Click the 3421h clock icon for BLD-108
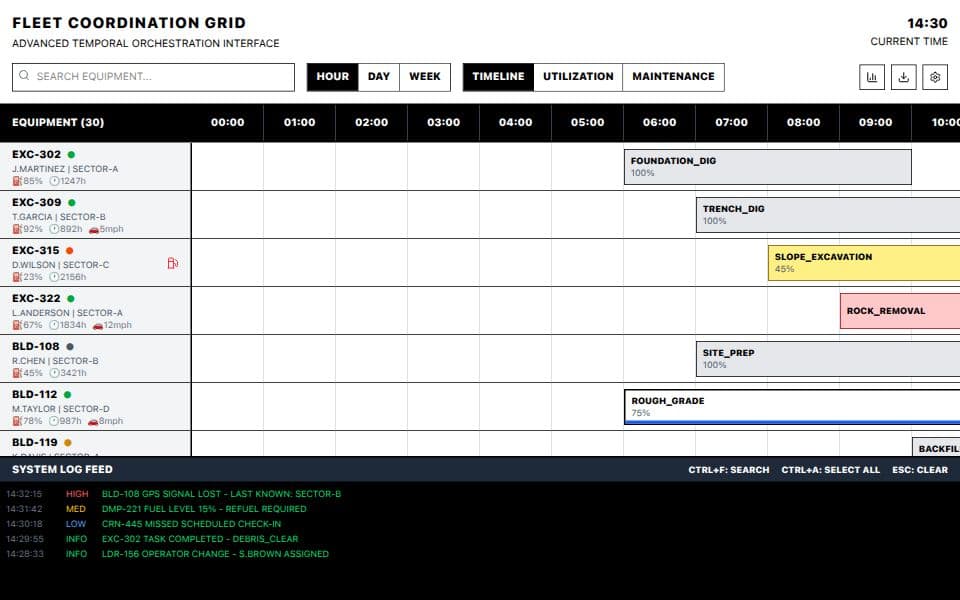Screen dimensions: 960x600 55,373
